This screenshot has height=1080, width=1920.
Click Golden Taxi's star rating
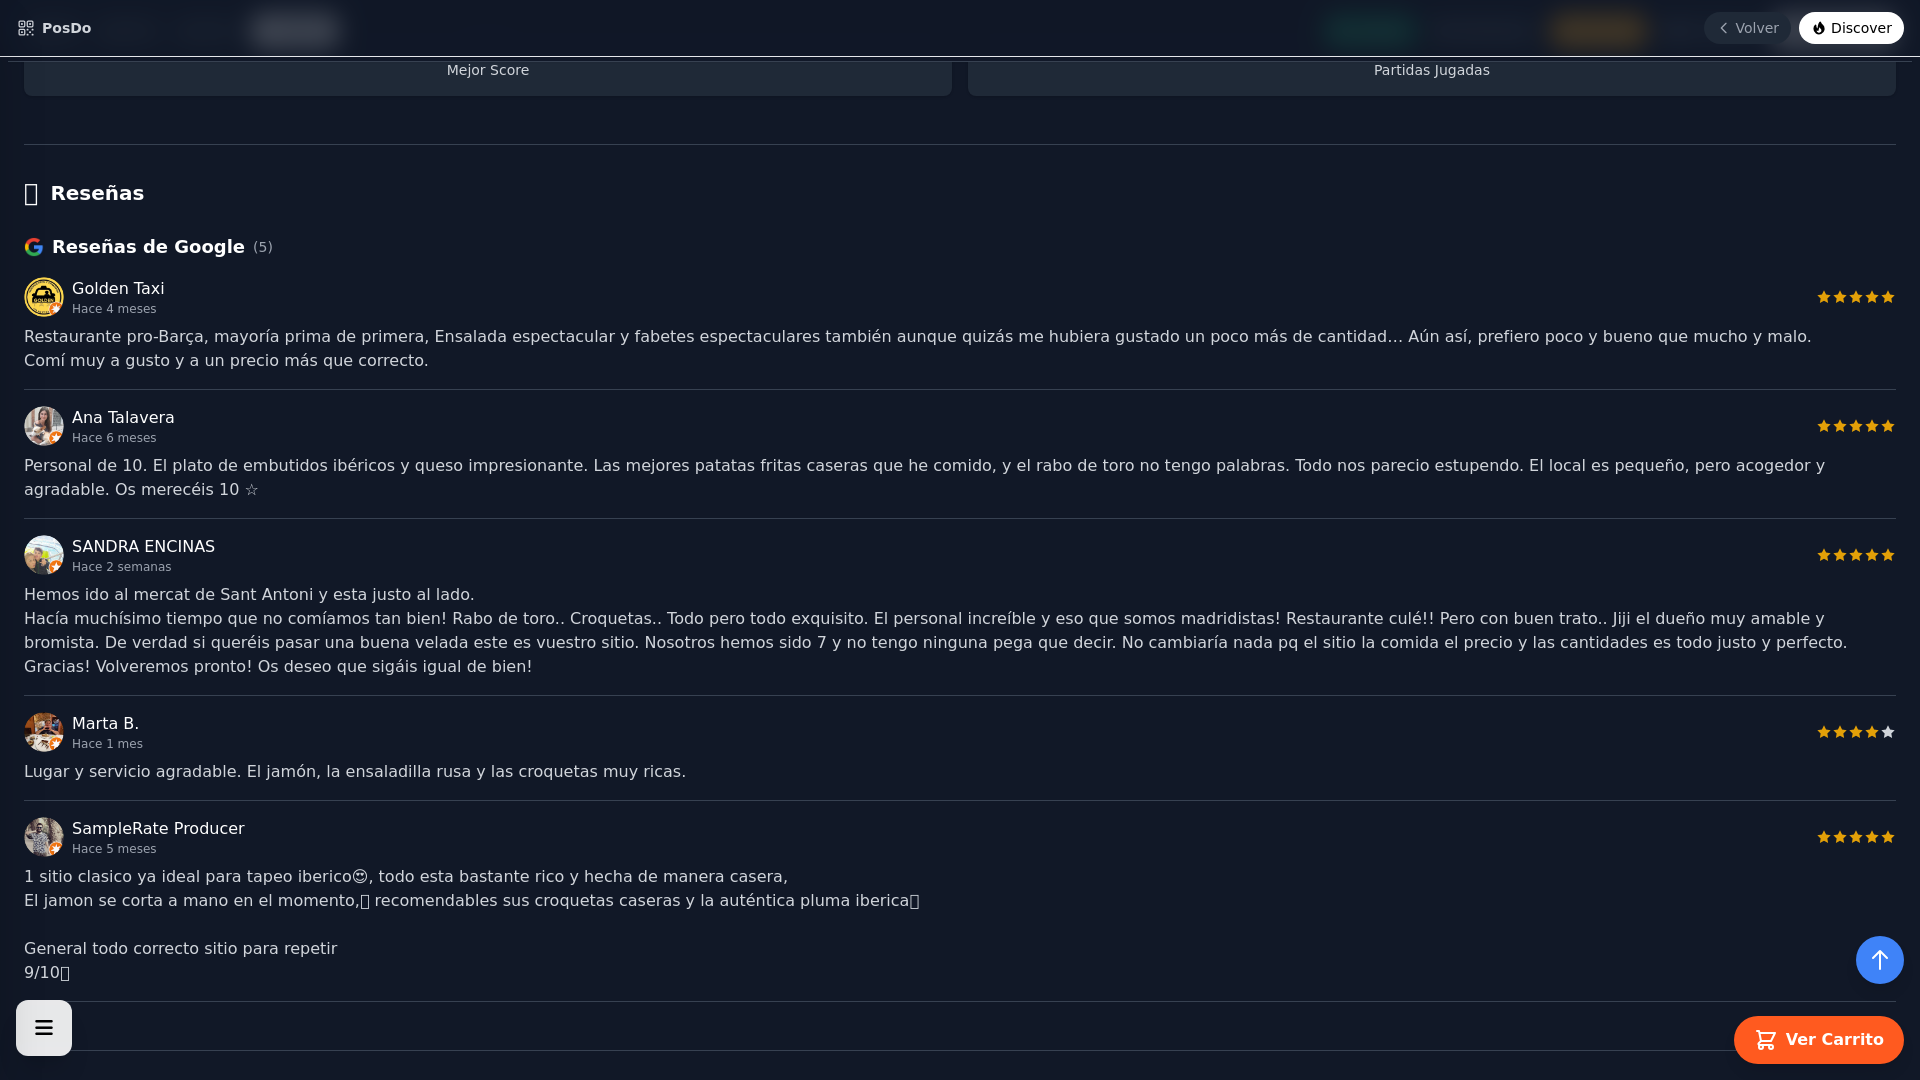(1856, 297)
